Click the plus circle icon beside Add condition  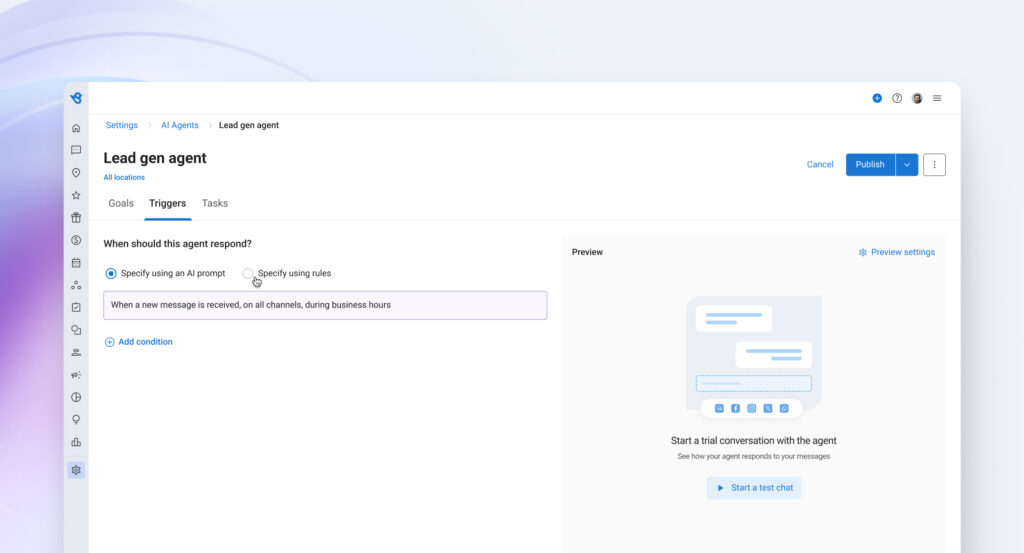(110, 342)
